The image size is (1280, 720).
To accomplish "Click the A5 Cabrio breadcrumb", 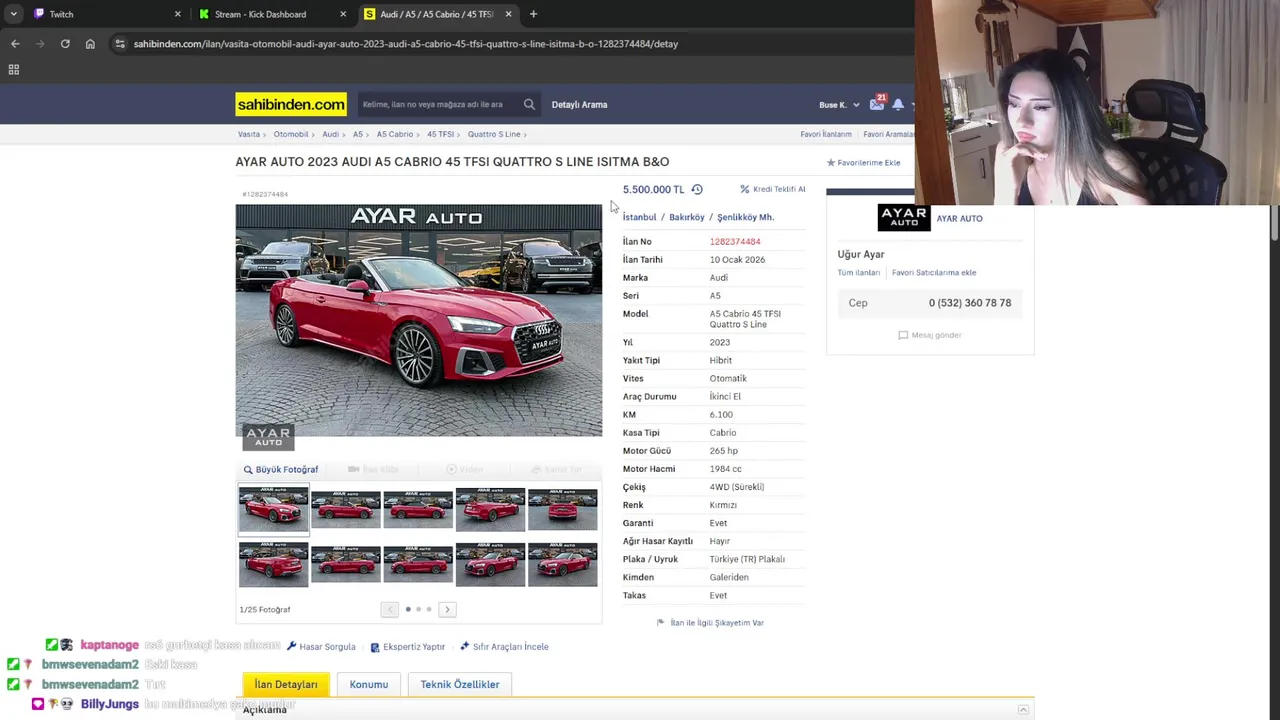I will [x=395, y=134].
